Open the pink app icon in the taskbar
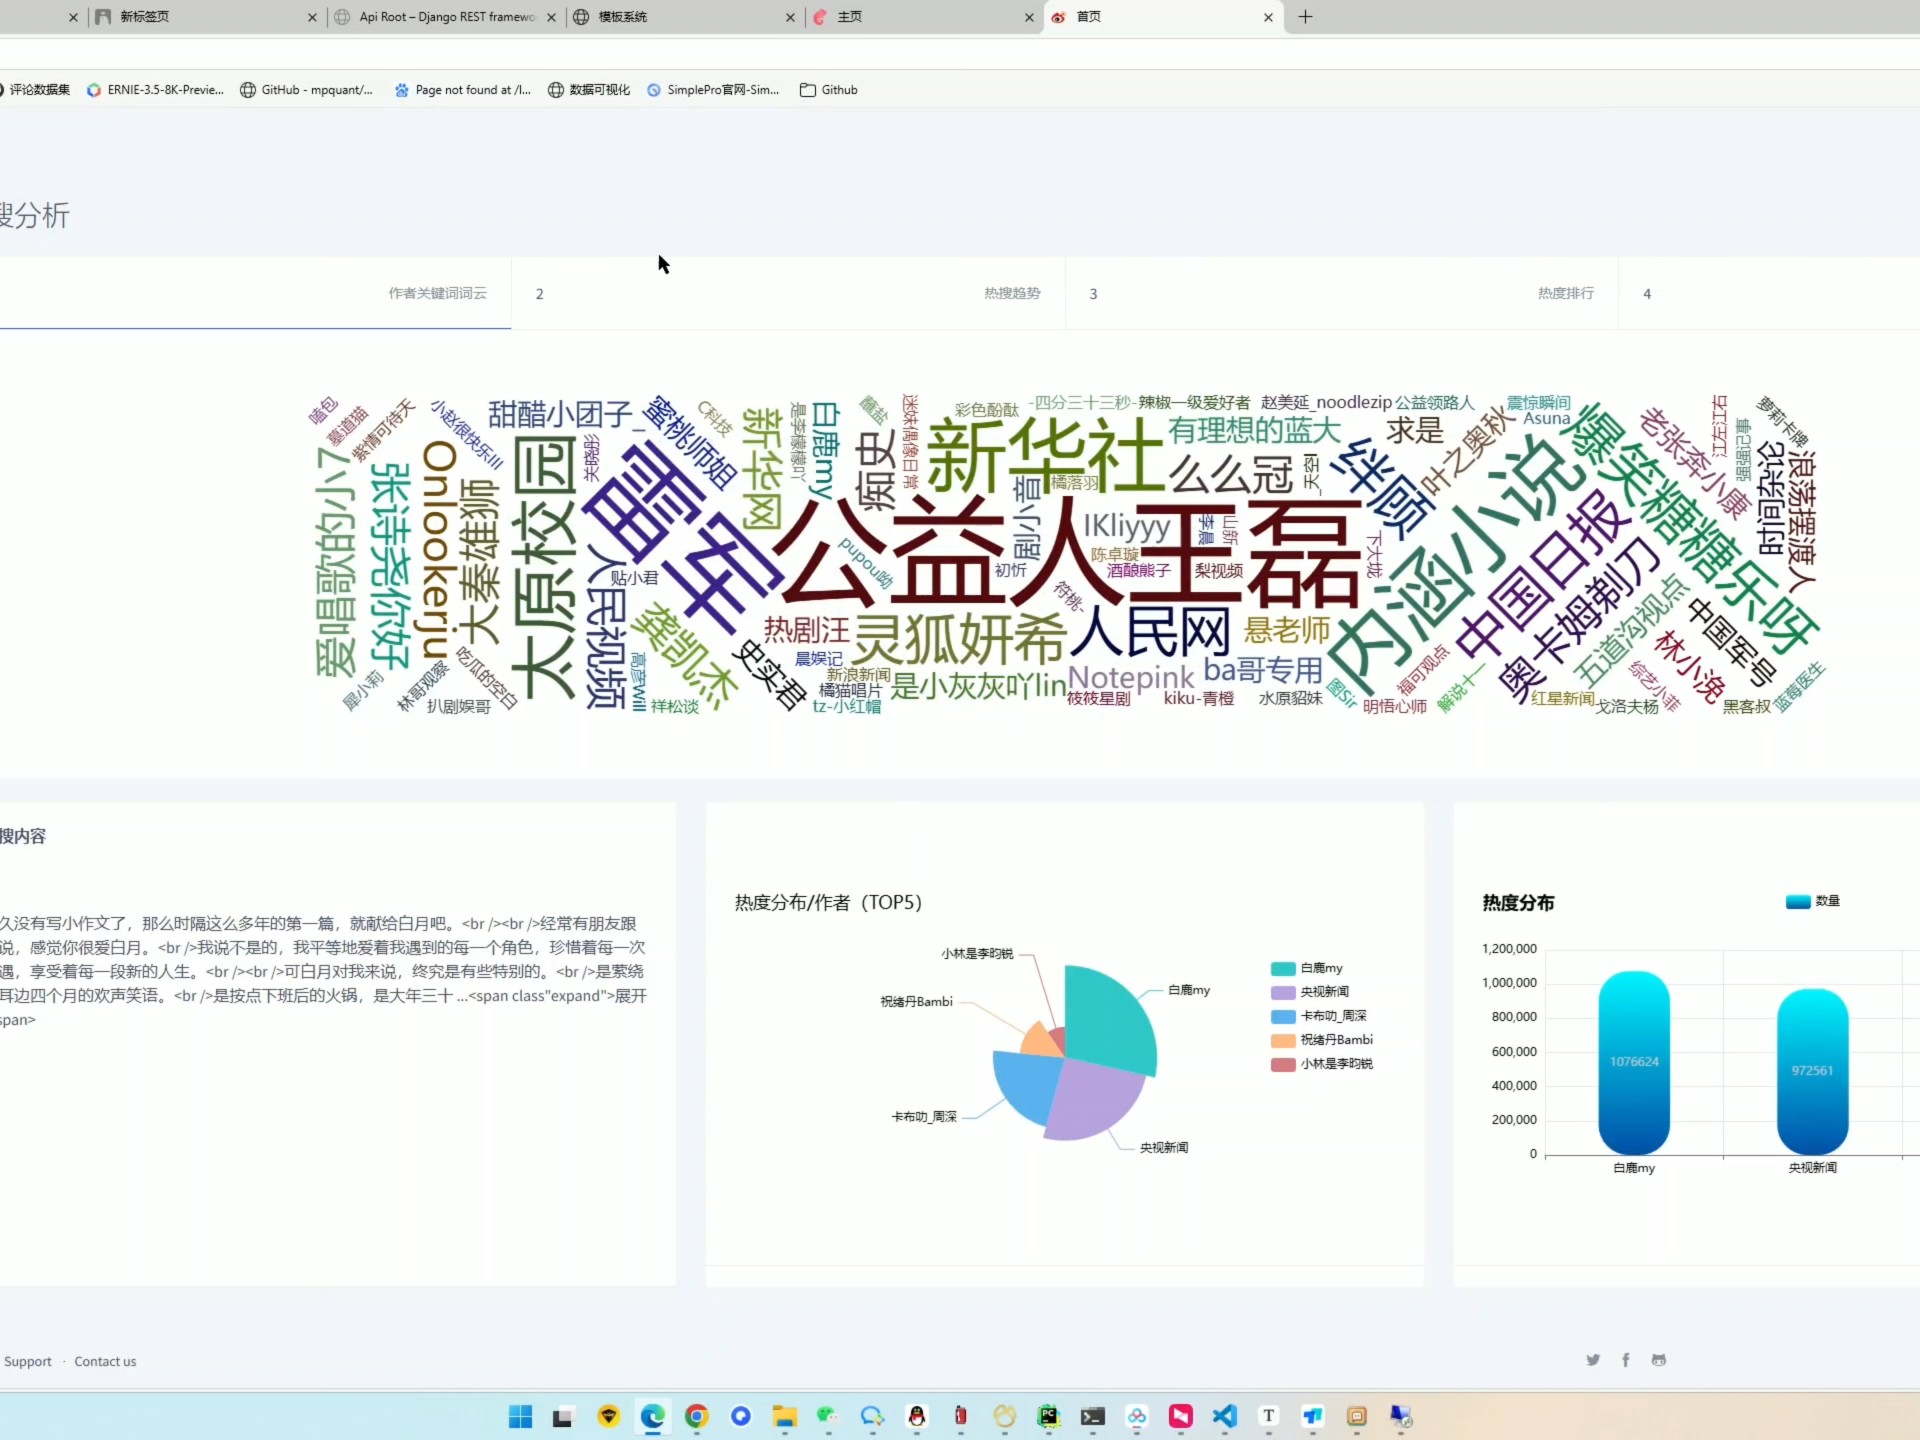1920x1440 pixels. (1180, 1416)
